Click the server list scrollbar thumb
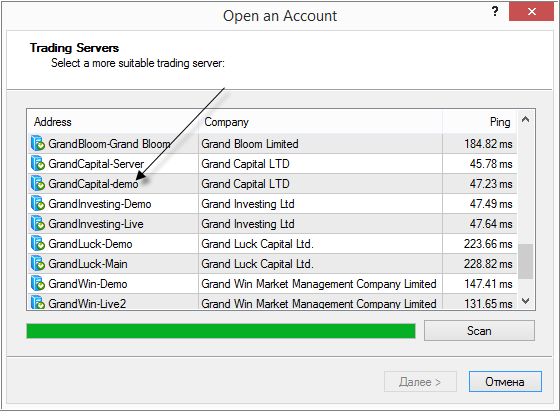This screenshot has width=560, height=411. tap(525, 261)
